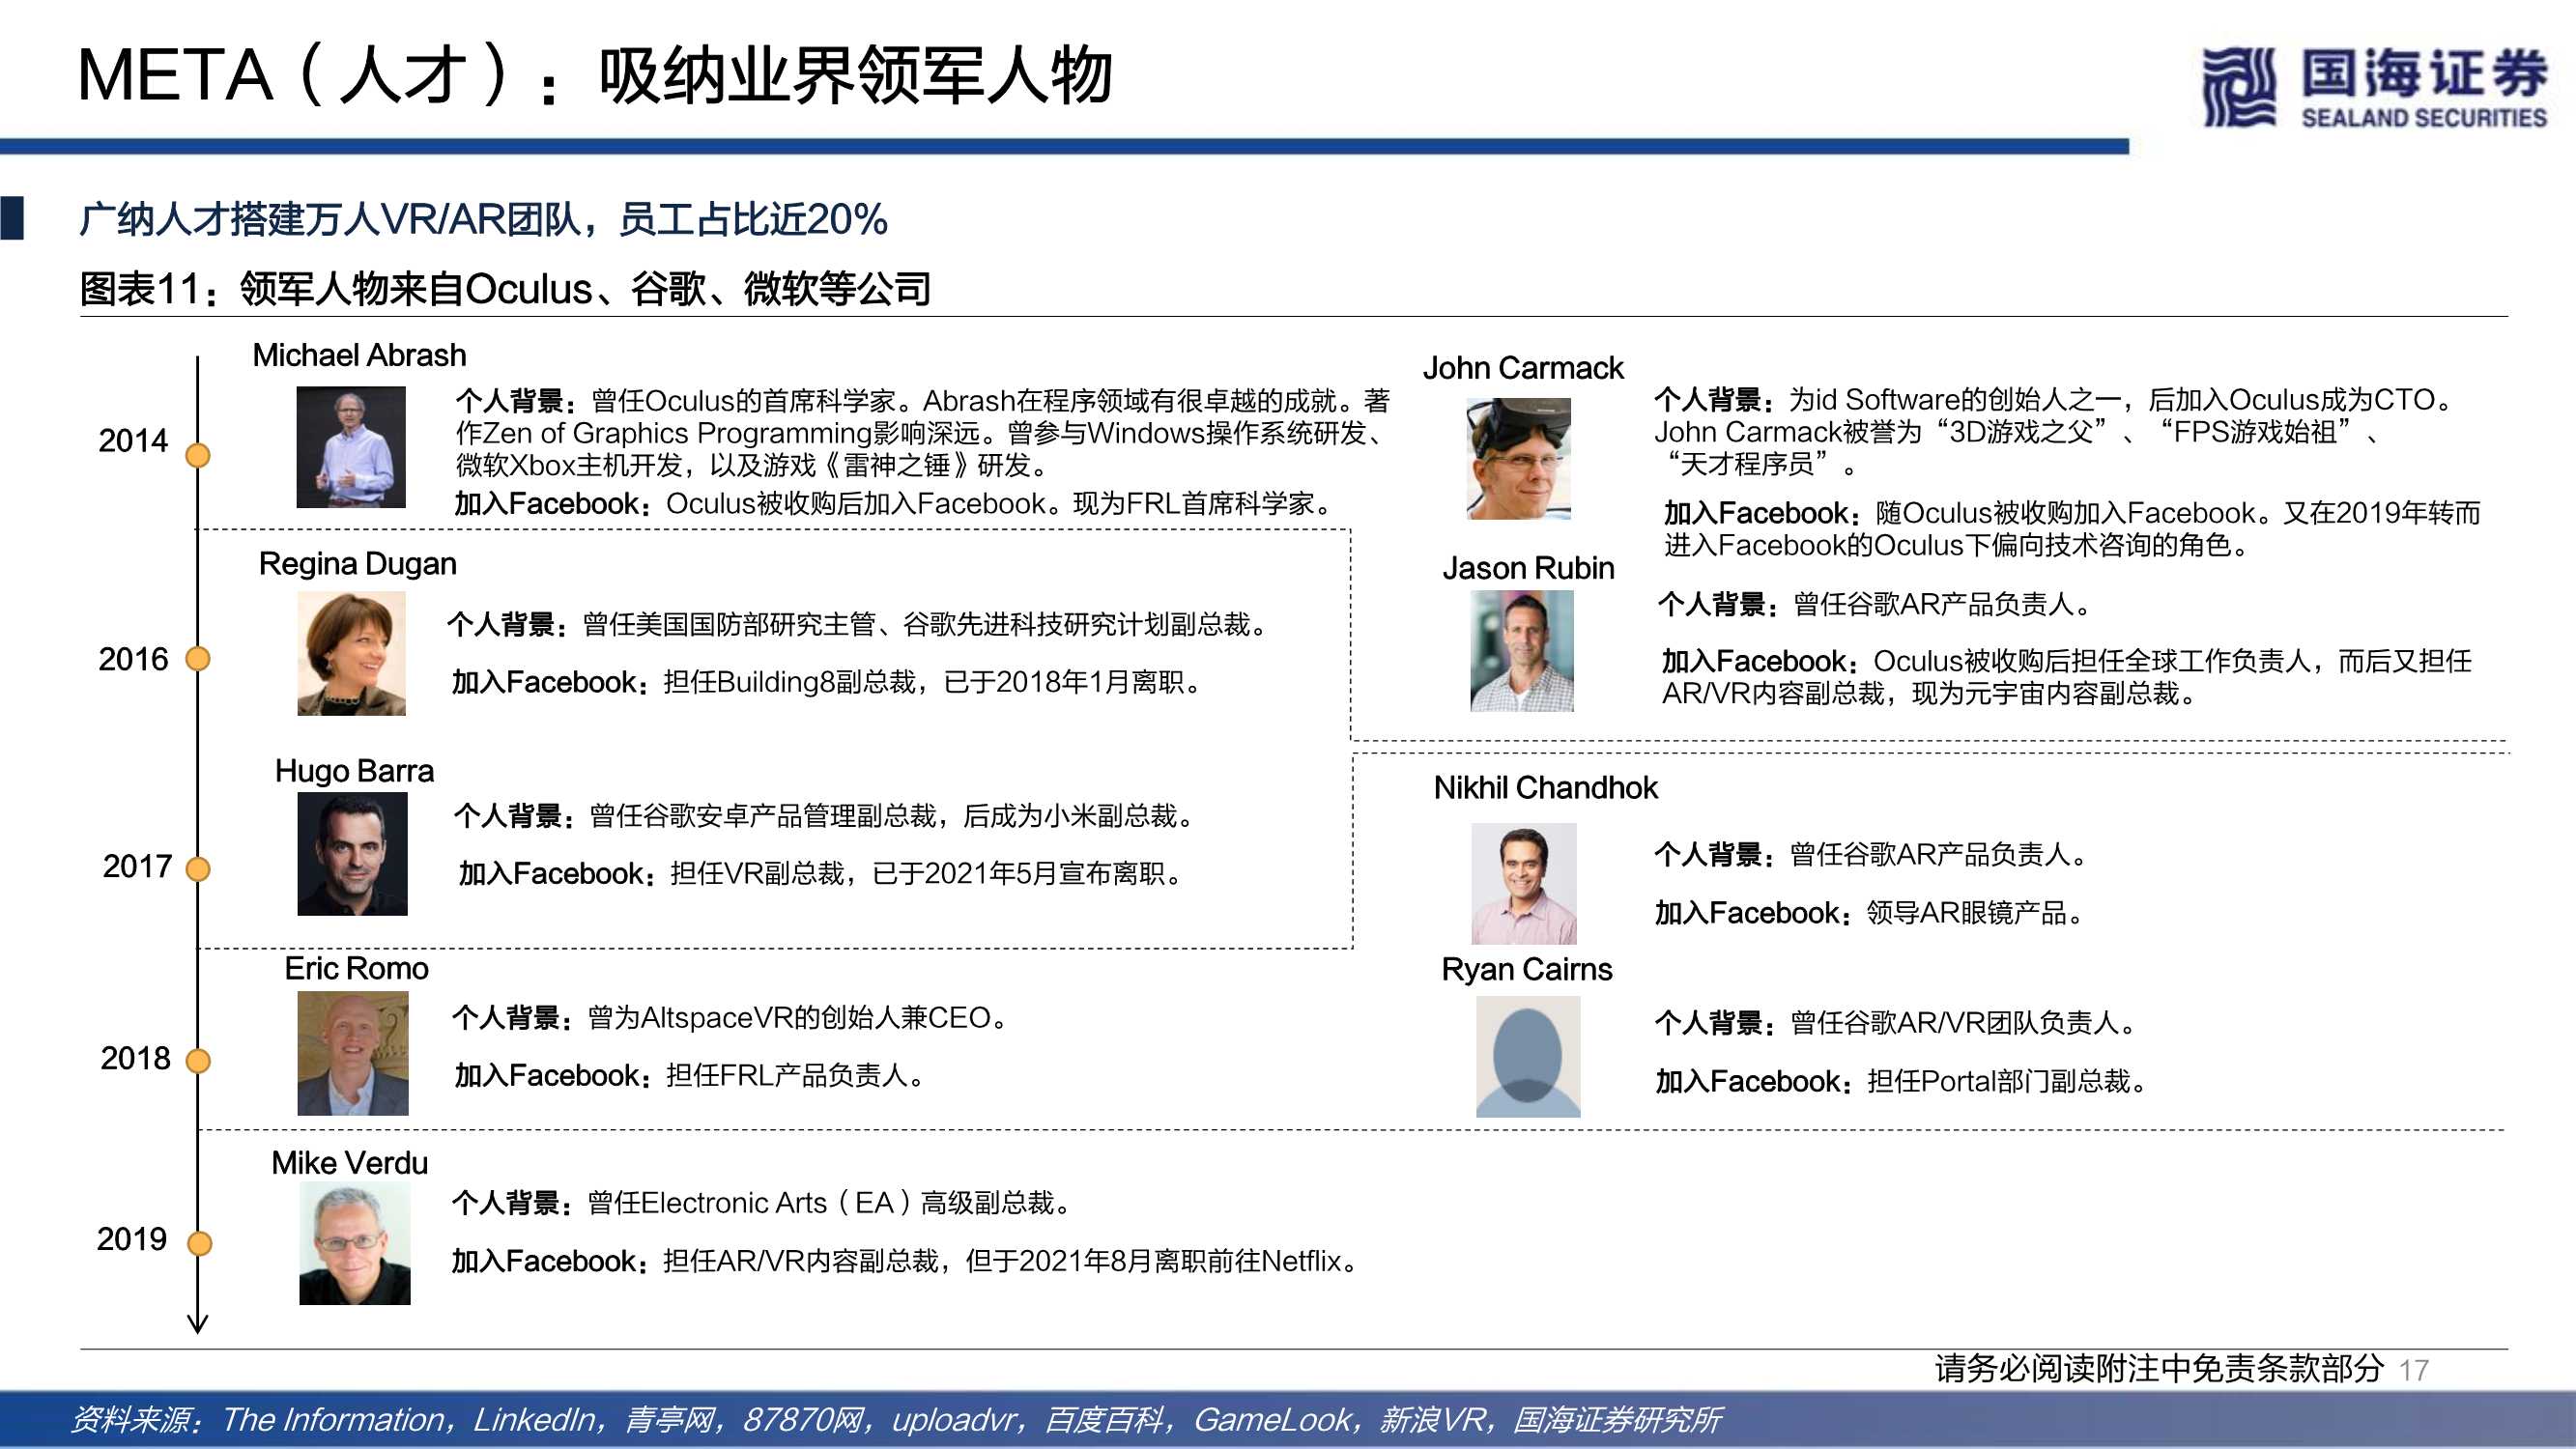Click the 2017 timeline marker dot
Screen dimensions: 2576x1449
[x=198, y=869]
